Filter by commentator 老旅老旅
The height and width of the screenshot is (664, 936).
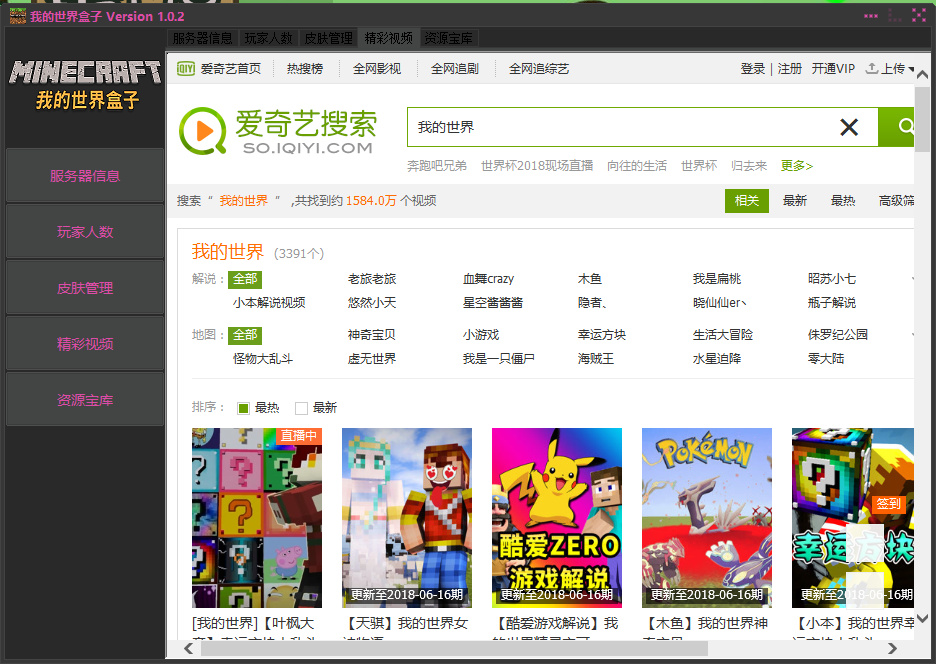(372, 279)
